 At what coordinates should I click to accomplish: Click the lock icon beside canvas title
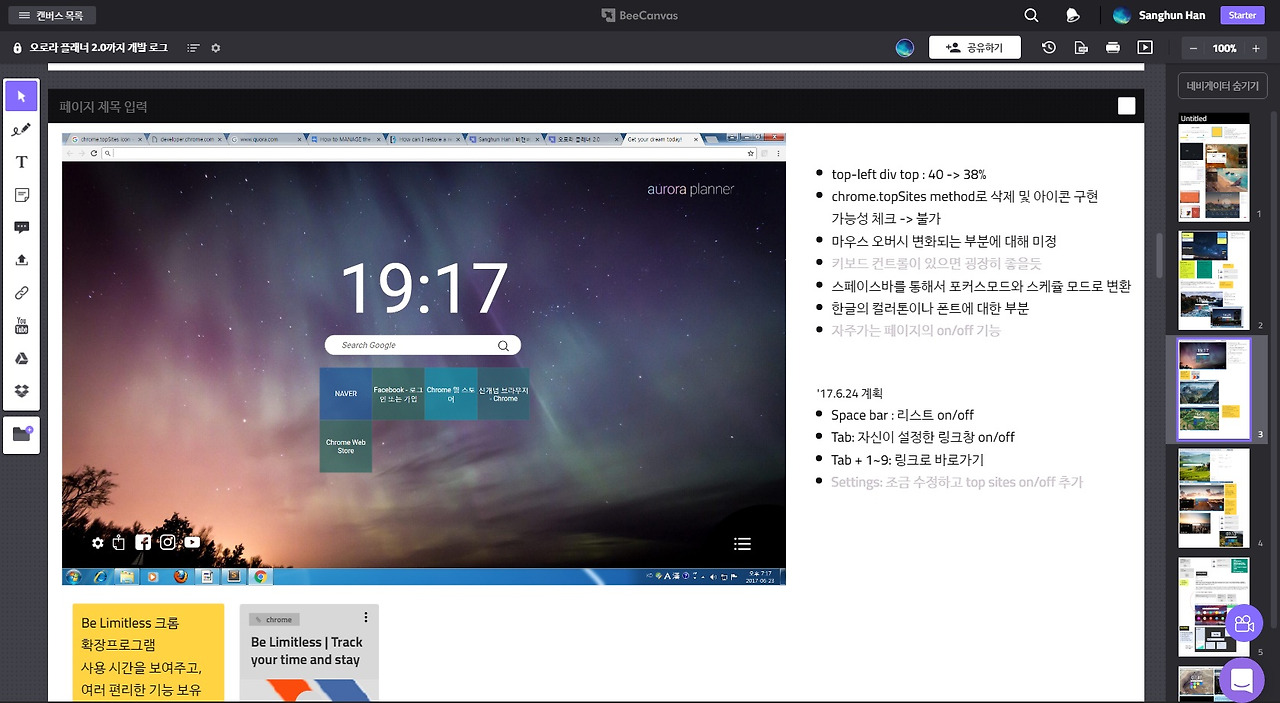tap(17, 47)
